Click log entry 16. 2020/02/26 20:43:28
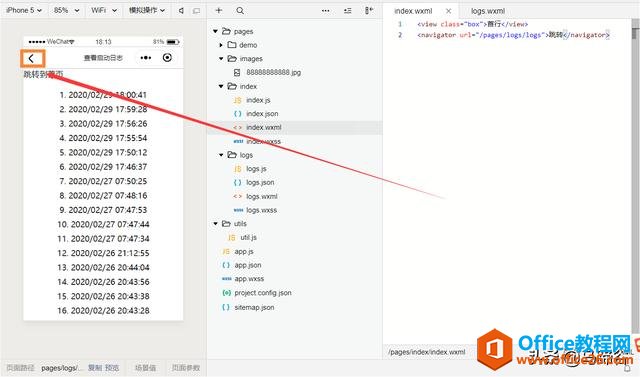 tap(103, 311)
